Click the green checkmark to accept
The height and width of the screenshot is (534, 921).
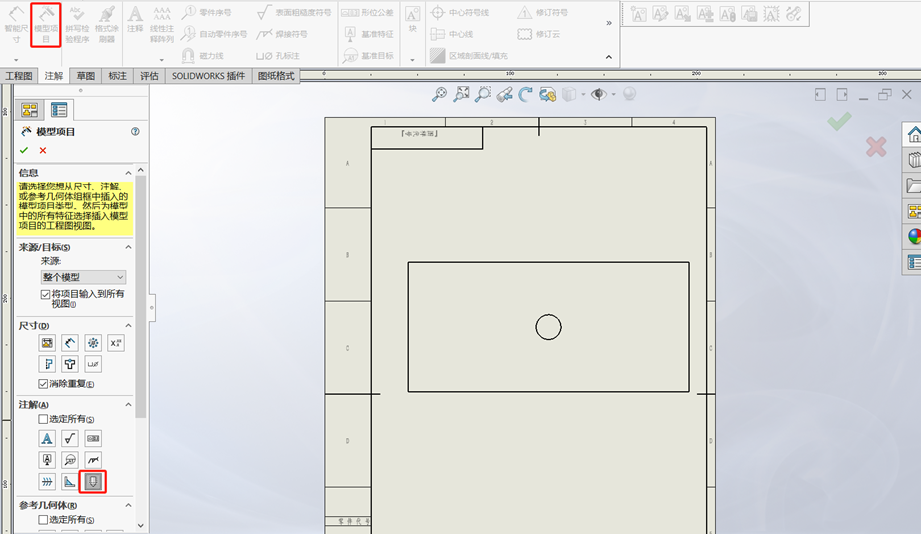(x=24, y=150)
